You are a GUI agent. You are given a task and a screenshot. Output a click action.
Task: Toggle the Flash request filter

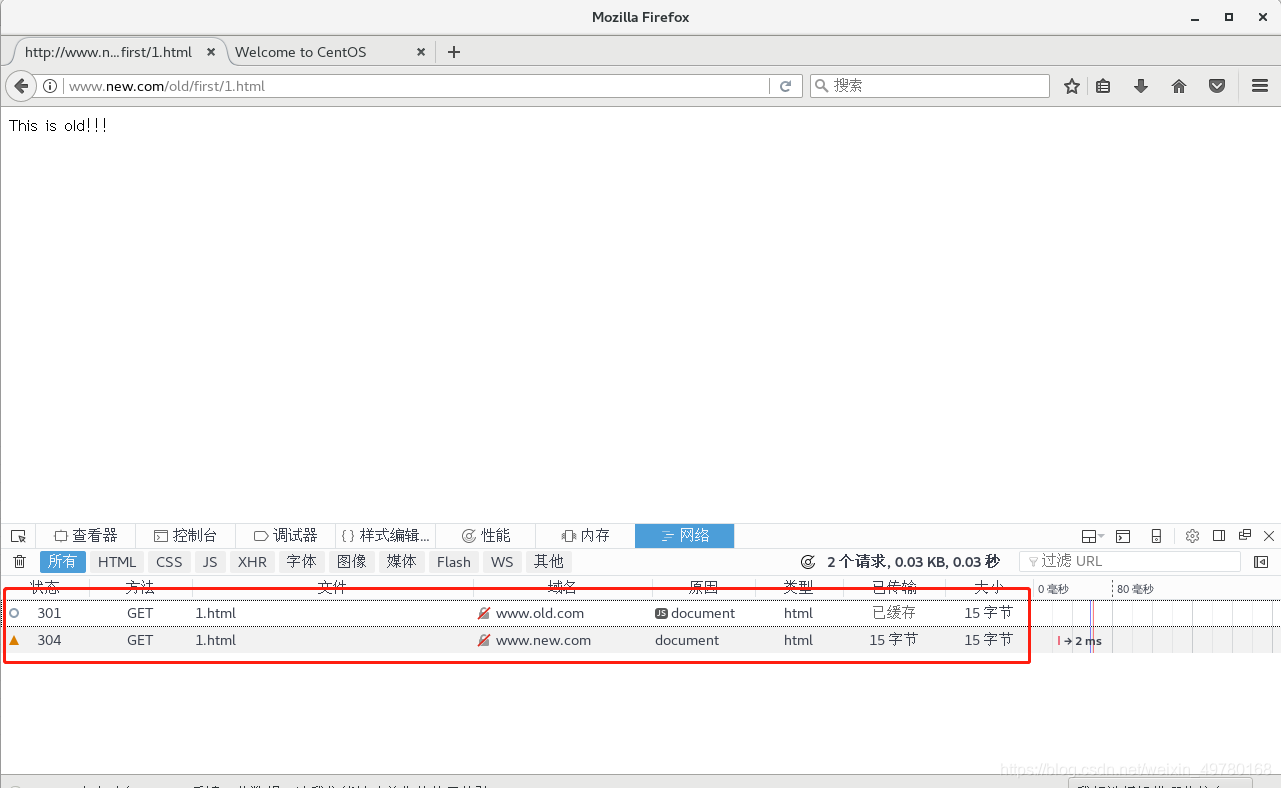click(x=453, y=562)
